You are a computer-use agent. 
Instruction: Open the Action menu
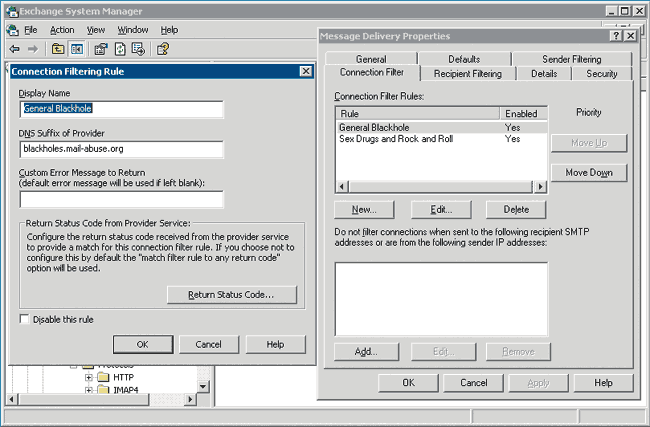point(62,30)
